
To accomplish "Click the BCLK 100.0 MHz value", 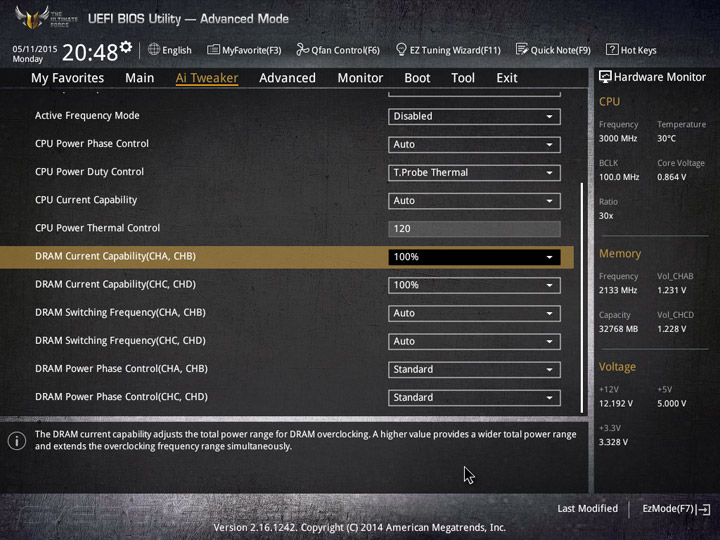I will point(619,177).
